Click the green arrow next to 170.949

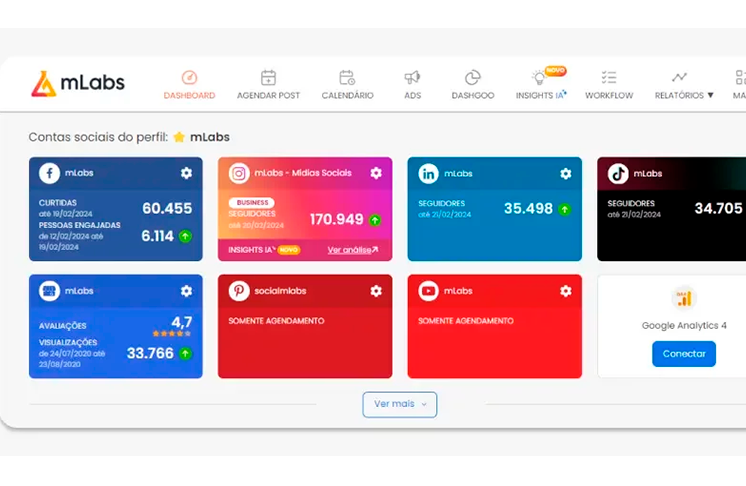click(375, 220)
